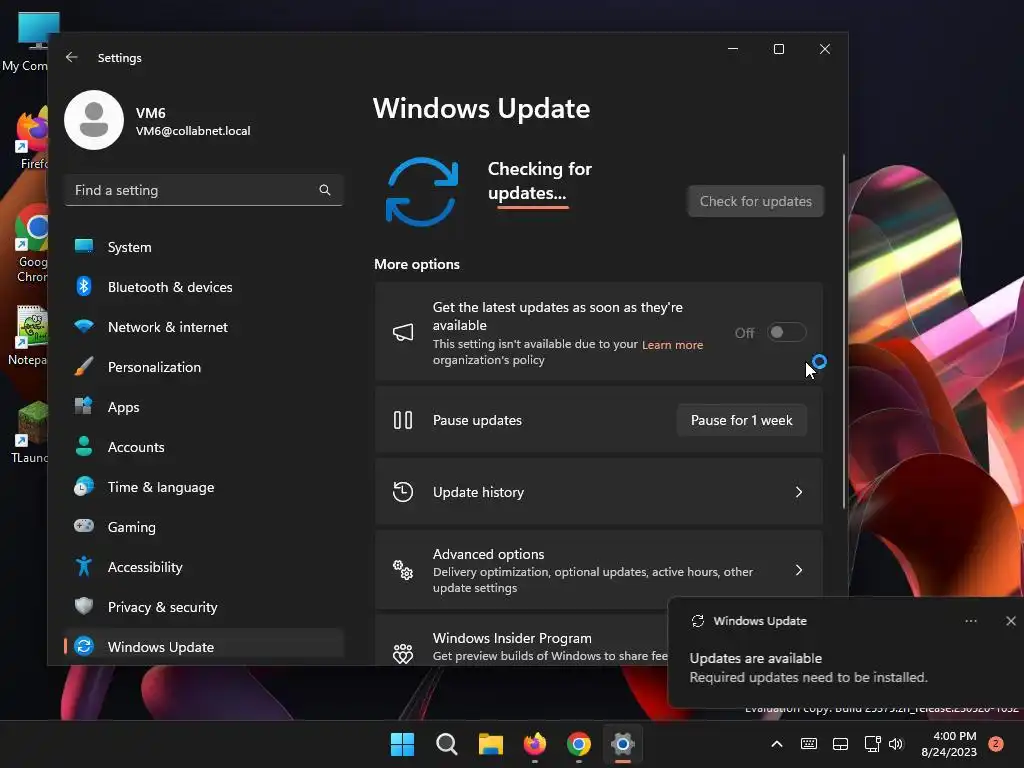Click the Windows Update sync icon in sidebar
This screenshot has height=768, width=1024.
point(84,646)
